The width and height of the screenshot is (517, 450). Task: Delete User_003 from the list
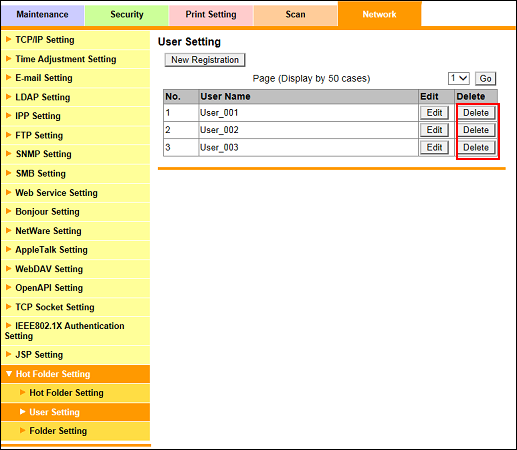coord(476,147)
